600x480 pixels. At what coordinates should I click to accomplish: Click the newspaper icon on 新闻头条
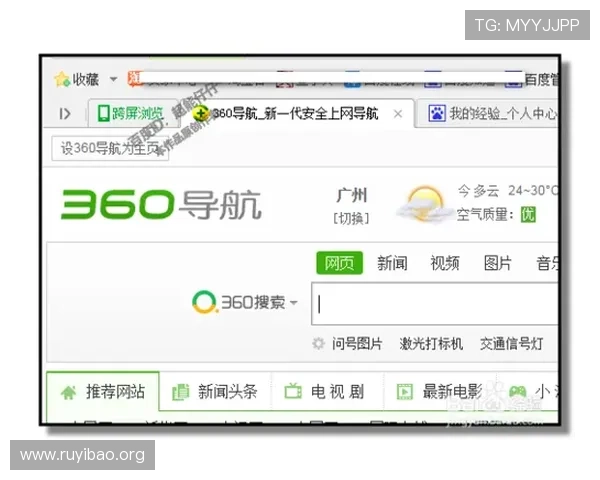pos(181,392)
